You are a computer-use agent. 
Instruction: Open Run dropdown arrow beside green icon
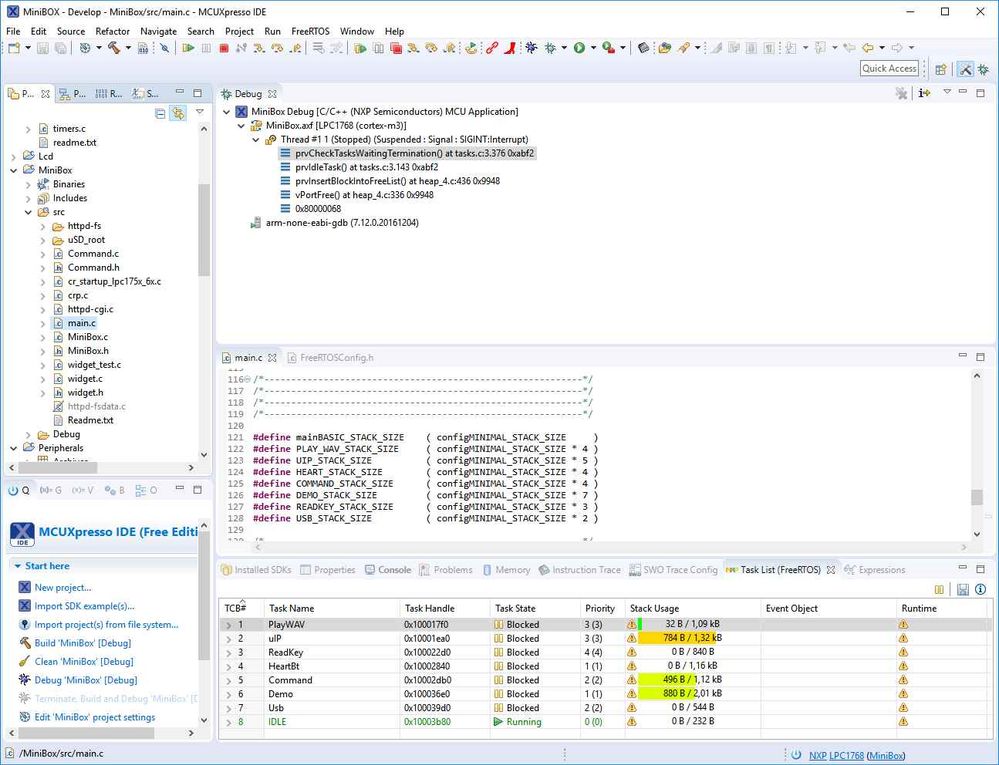593,48
